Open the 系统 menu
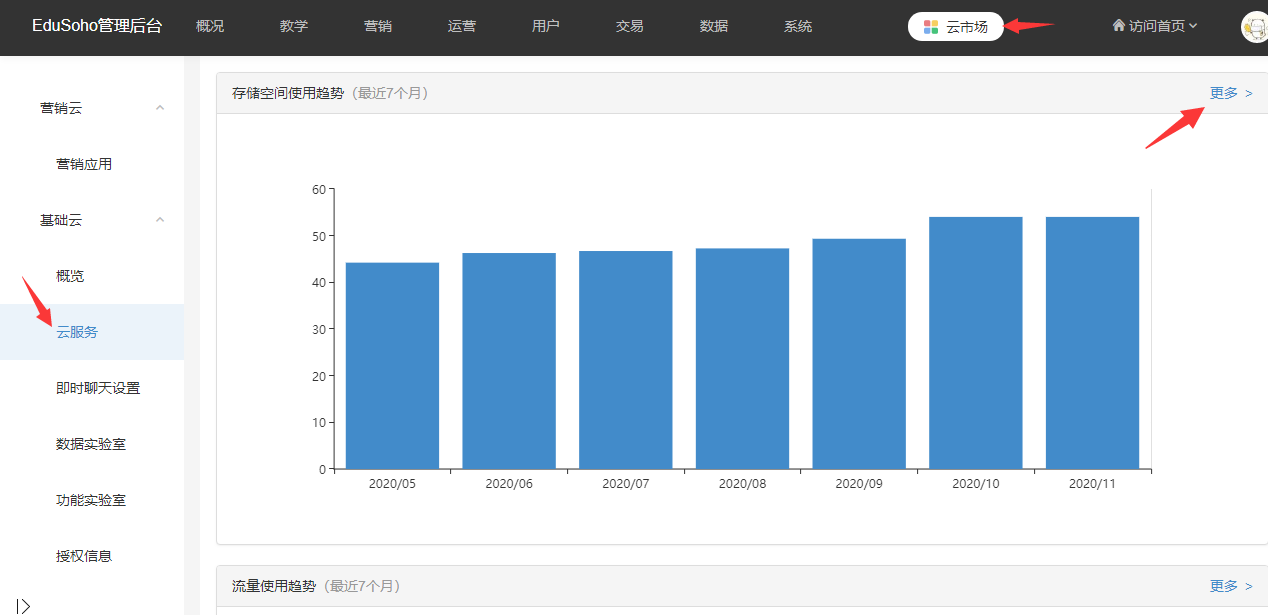The width and height of the screenshot is (1268, 615). coord(798,27)
